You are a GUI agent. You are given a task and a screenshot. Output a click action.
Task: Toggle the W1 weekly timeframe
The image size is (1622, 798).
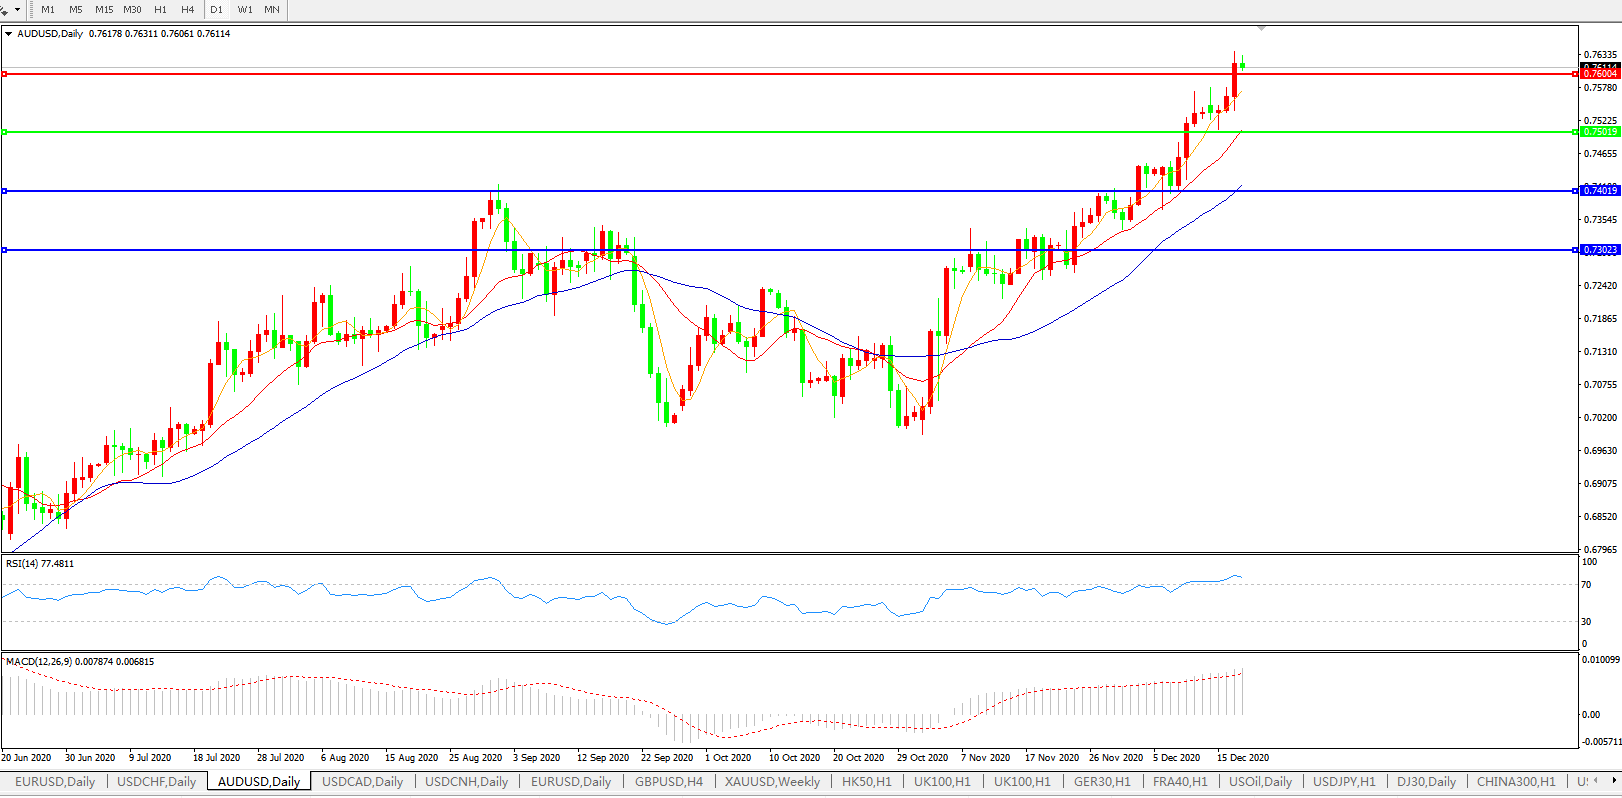tap(245, 9)
